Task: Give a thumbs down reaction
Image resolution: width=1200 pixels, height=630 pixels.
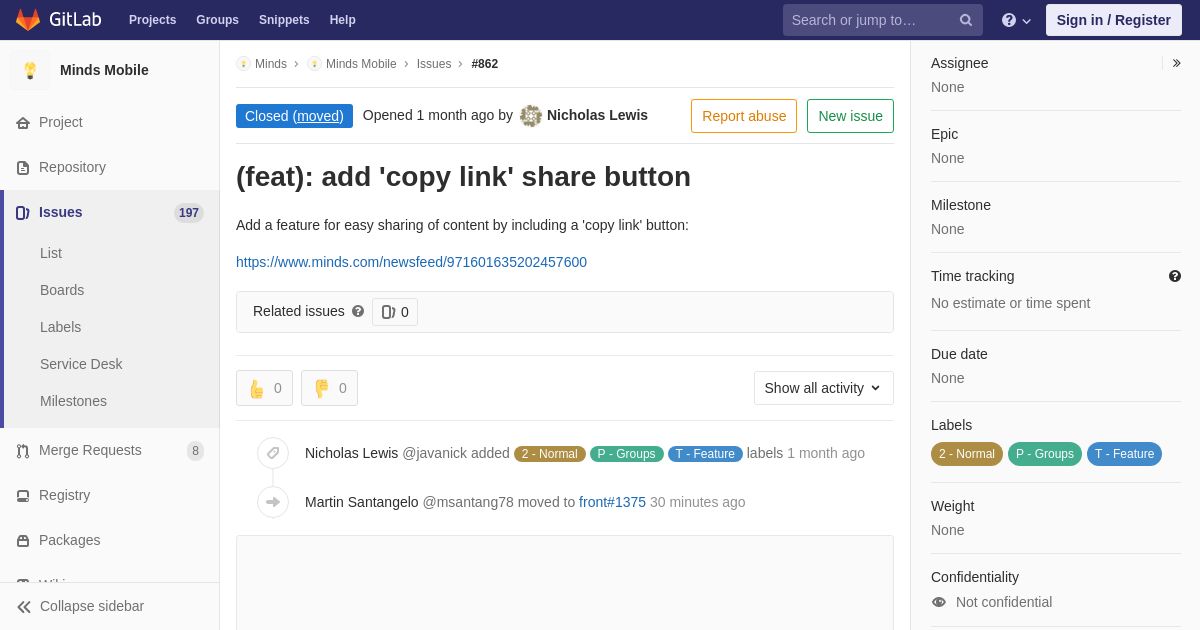Action: (329, 388)
